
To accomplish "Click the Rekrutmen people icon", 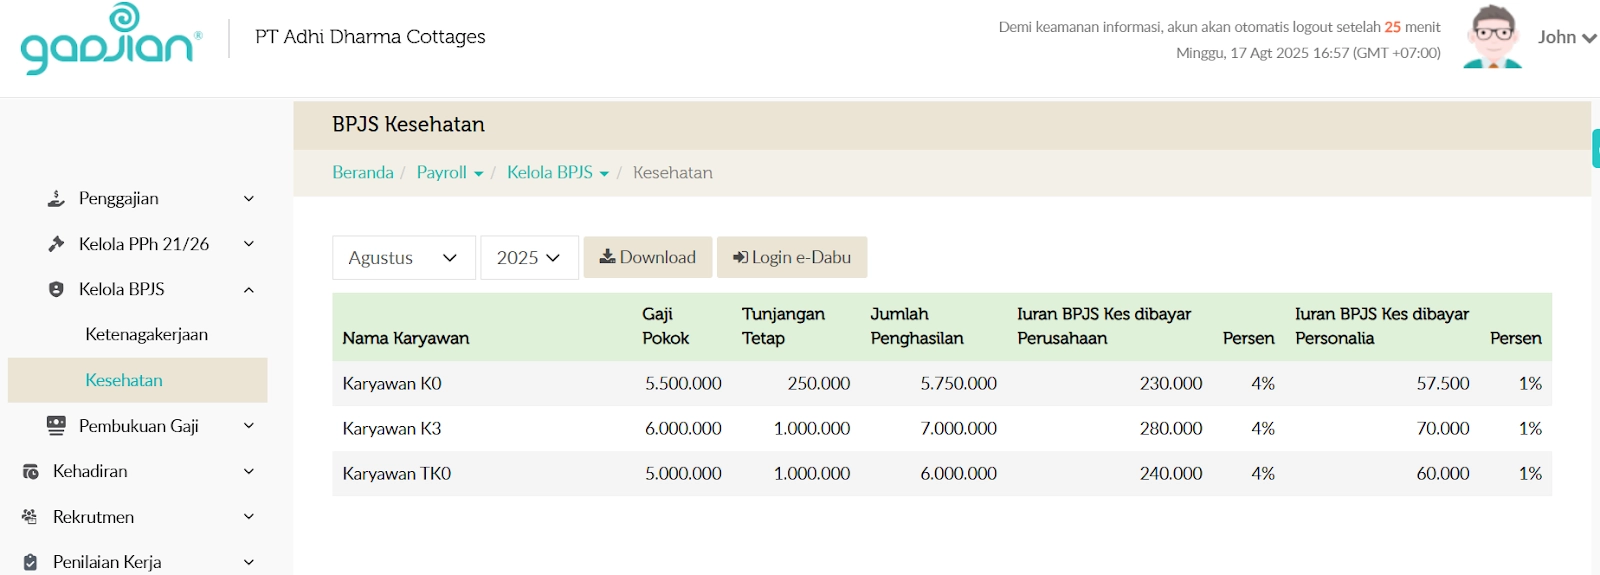I will (30, 517).
